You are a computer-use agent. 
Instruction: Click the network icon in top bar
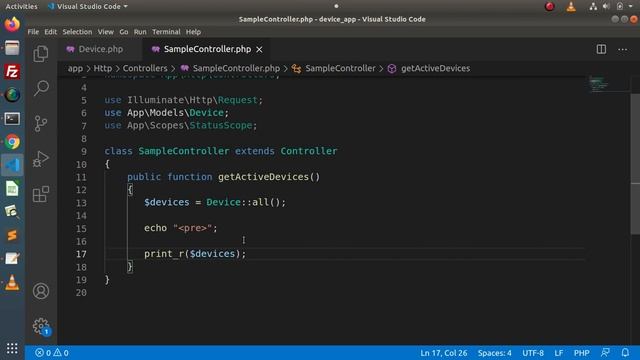[x=593, y=7]
